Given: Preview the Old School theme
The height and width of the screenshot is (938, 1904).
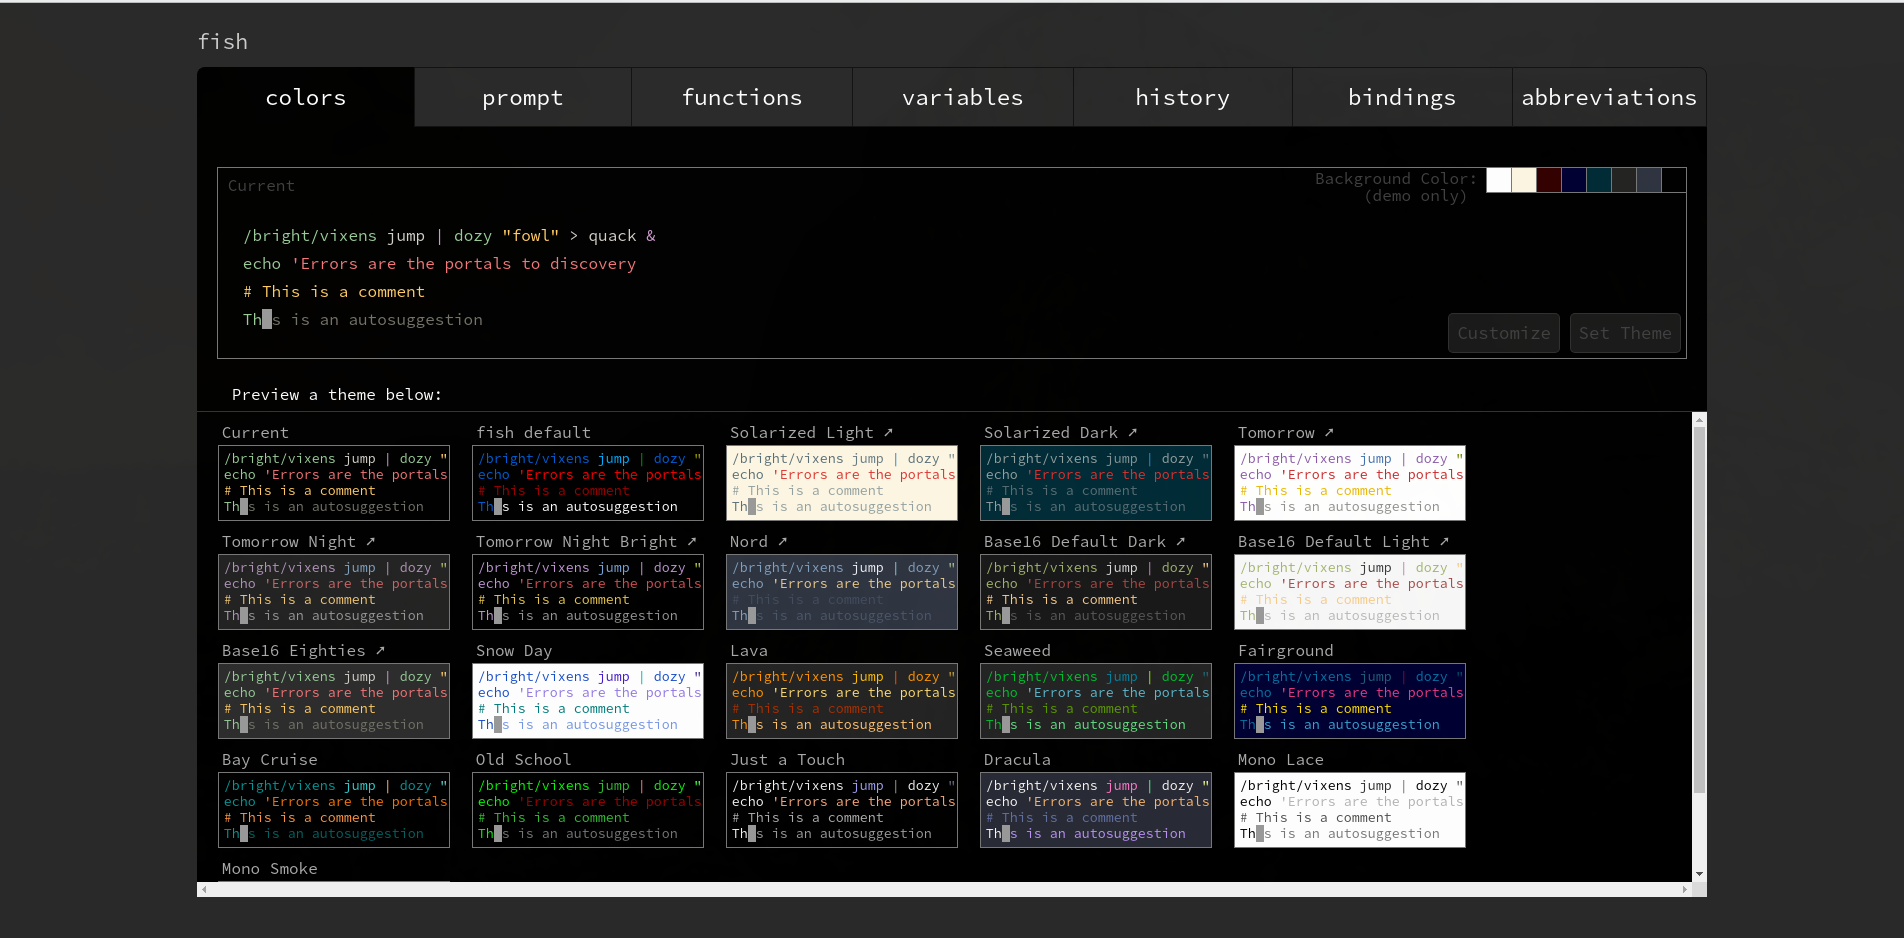Looking at the screenshot, I should click(588, 810).
